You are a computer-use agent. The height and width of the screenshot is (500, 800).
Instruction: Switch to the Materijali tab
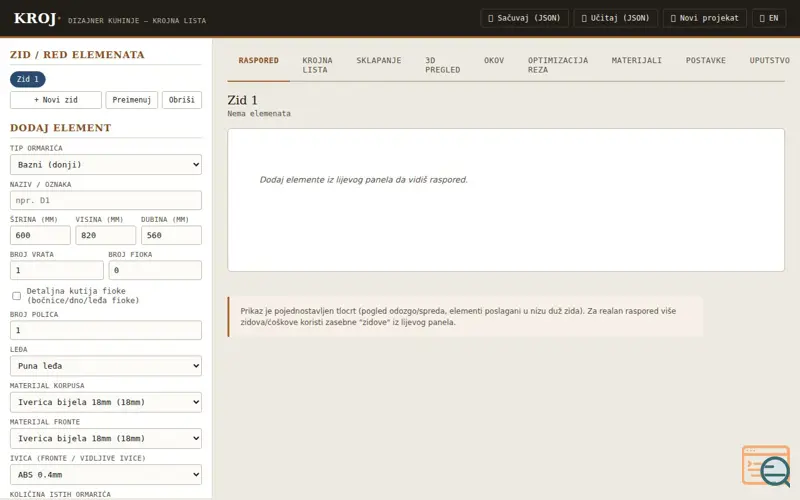click(637, 60)
